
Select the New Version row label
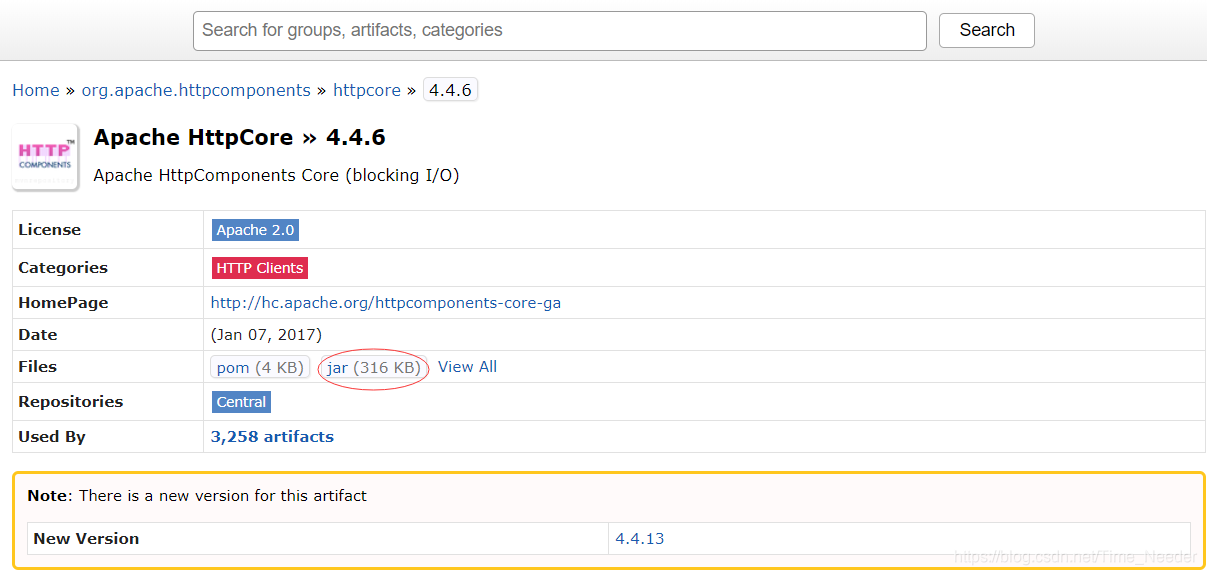tap(86, 539)
